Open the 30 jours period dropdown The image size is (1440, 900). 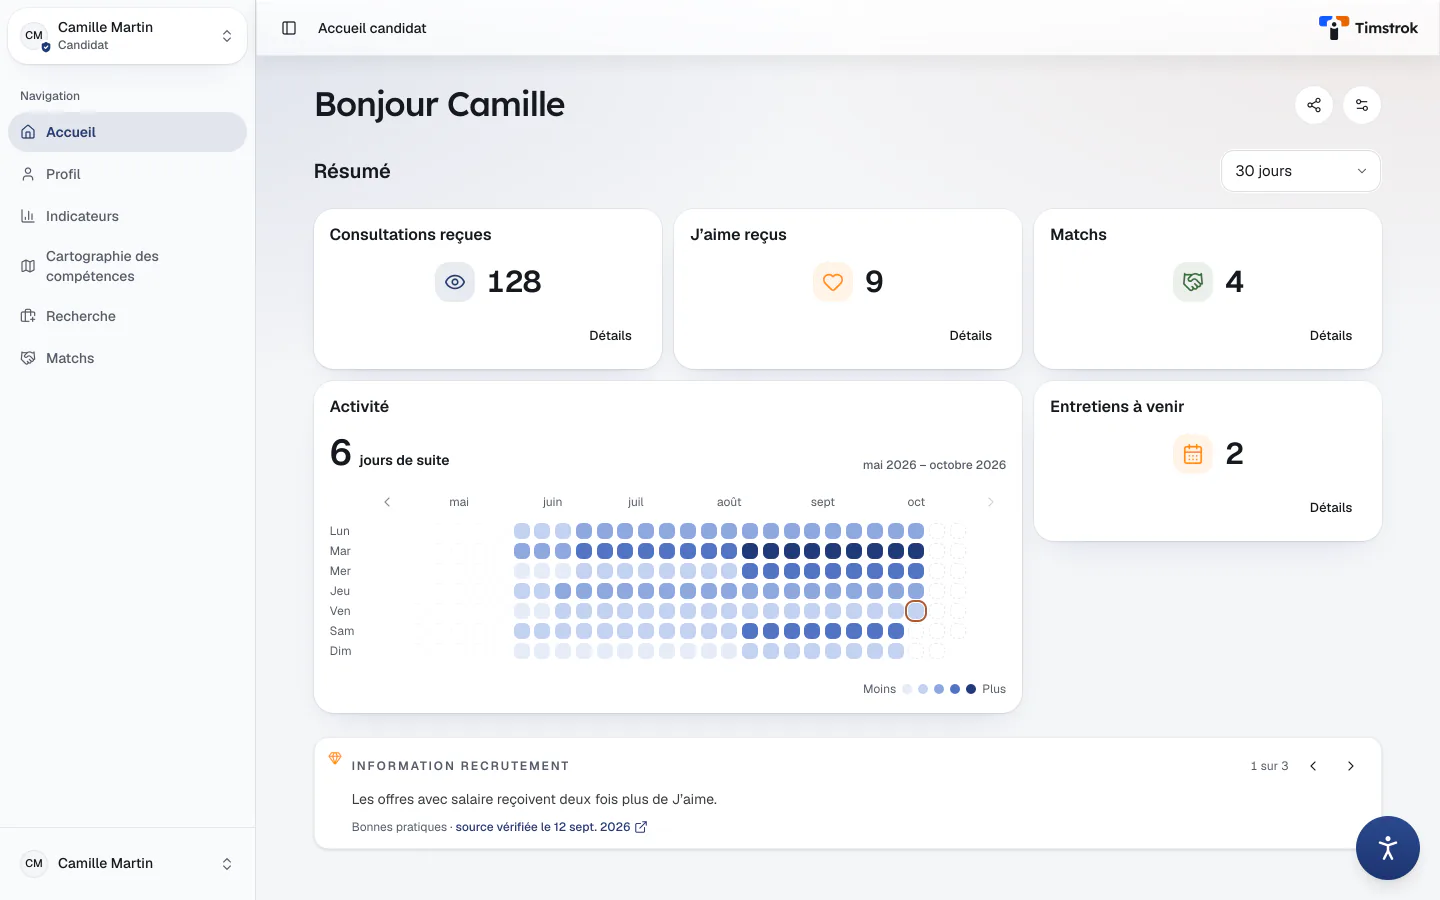tap(1301, 171)
